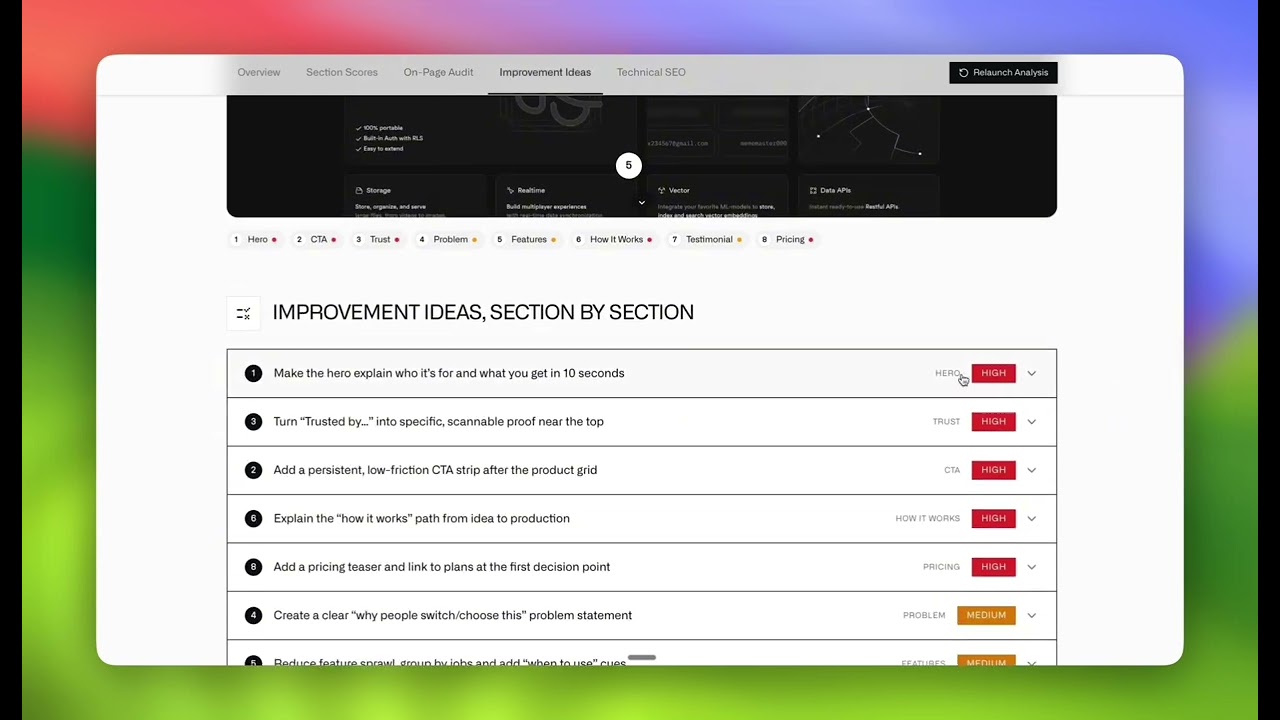Expand the hero explanation idea row
This screenshot has height=720, width=1280.
pyautogui.click(x=641, y=373)
